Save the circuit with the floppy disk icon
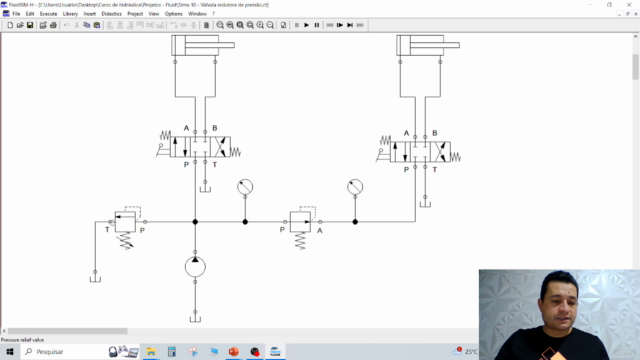Image resolution: width=640 pixels, height=360 pixels. pyautogui.click(x=30, y=25)
